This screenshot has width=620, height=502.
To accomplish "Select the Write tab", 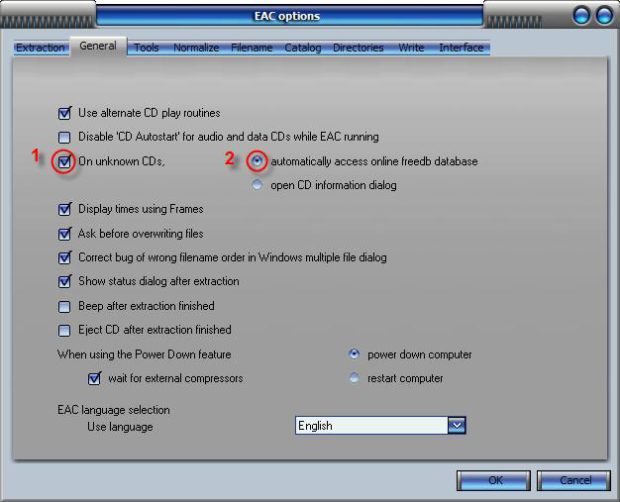I will (x=411, y=48).
